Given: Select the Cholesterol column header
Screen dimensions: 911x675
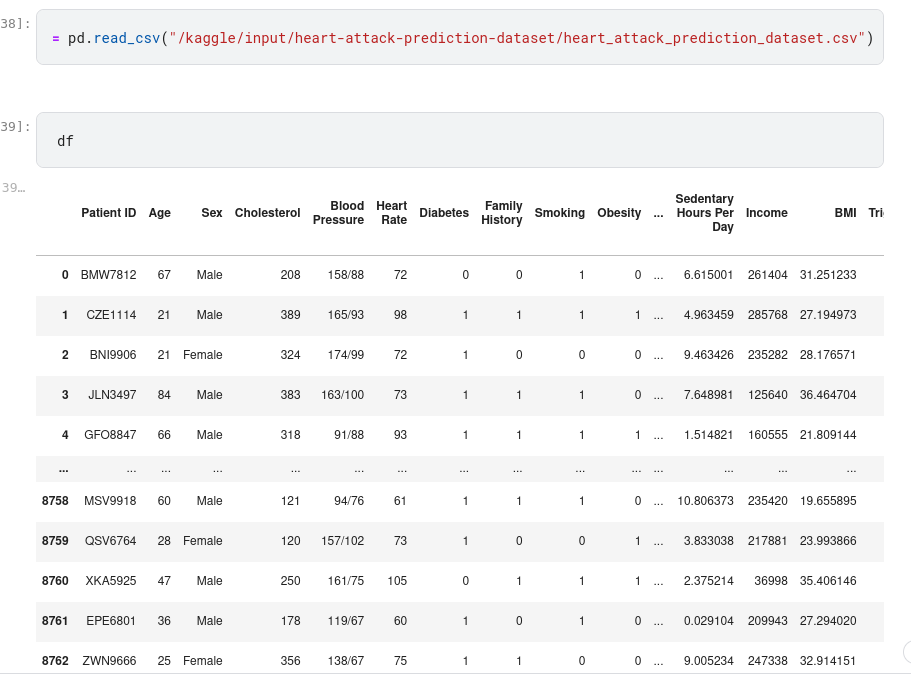Looking at the screenshot, I should [x=267, y=213].
